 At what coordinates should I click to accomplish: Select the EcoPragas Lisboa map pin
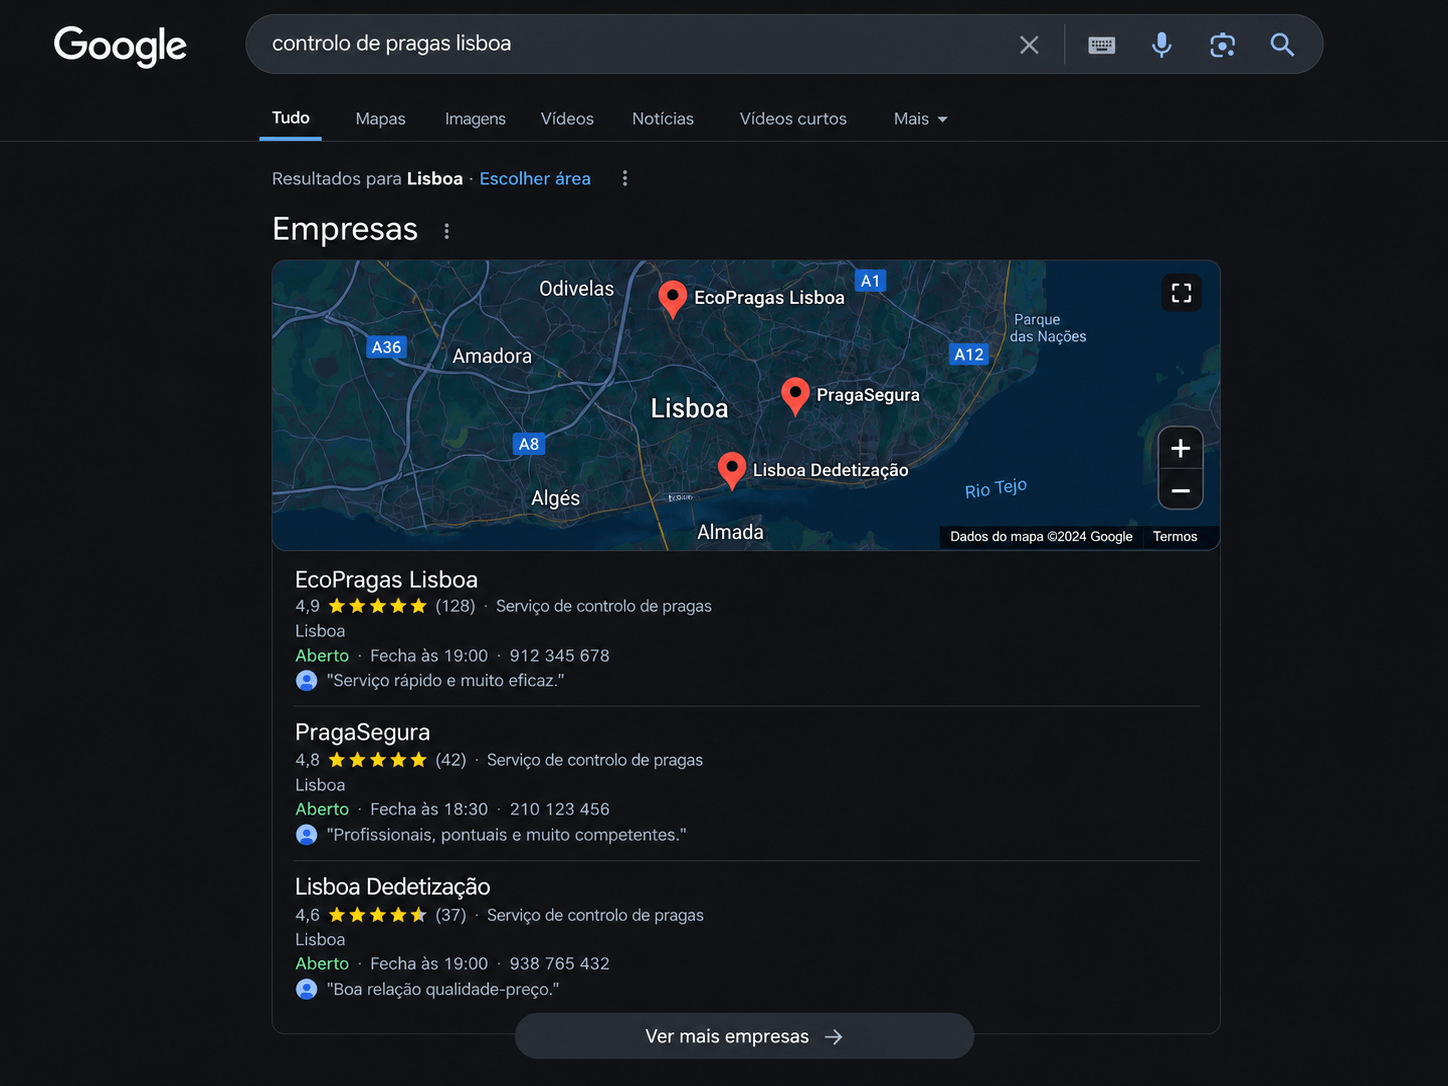pyautogui.click(x=673, y=298)
